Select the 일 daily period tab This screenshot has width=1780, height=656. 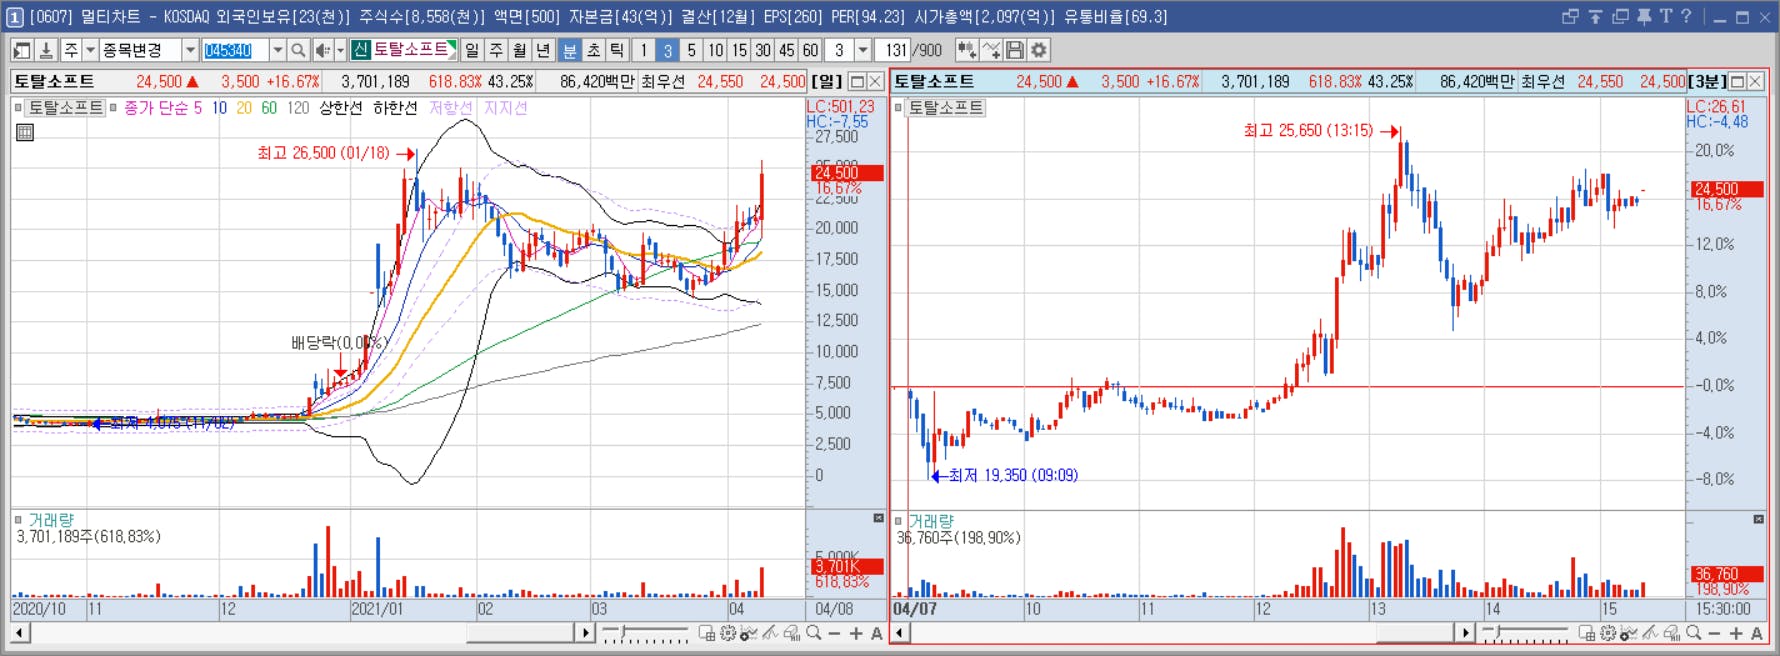472,50
